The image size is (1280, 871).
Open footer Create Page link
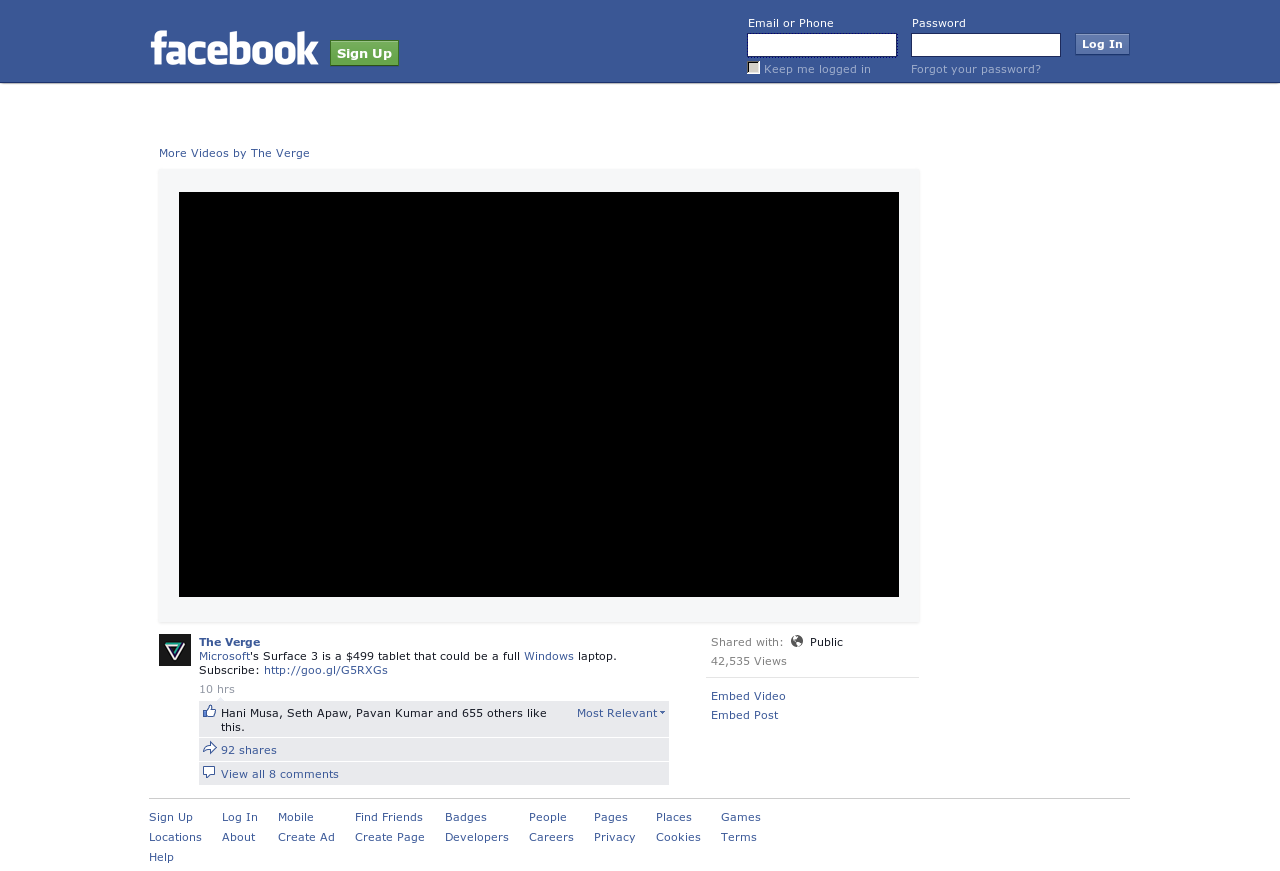[x=390, y=837]
